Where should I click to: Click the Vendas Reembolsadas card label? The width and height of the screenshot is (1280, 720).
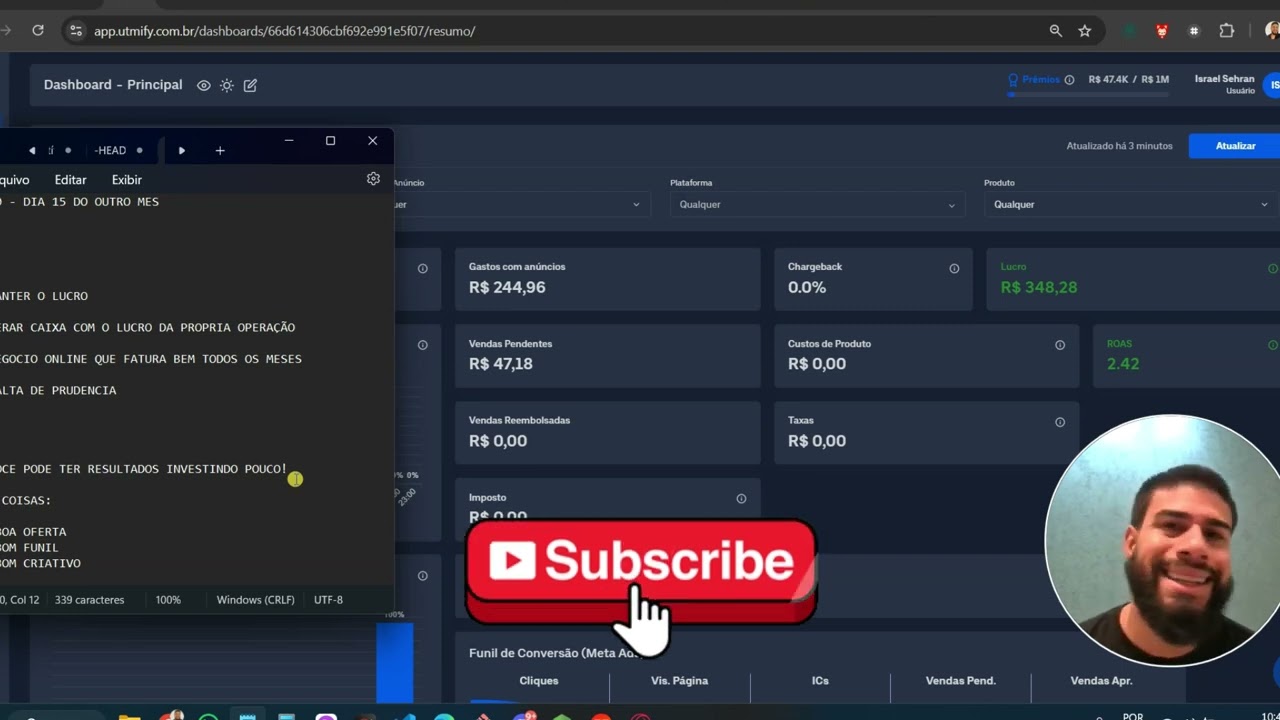tap(519, 420)
